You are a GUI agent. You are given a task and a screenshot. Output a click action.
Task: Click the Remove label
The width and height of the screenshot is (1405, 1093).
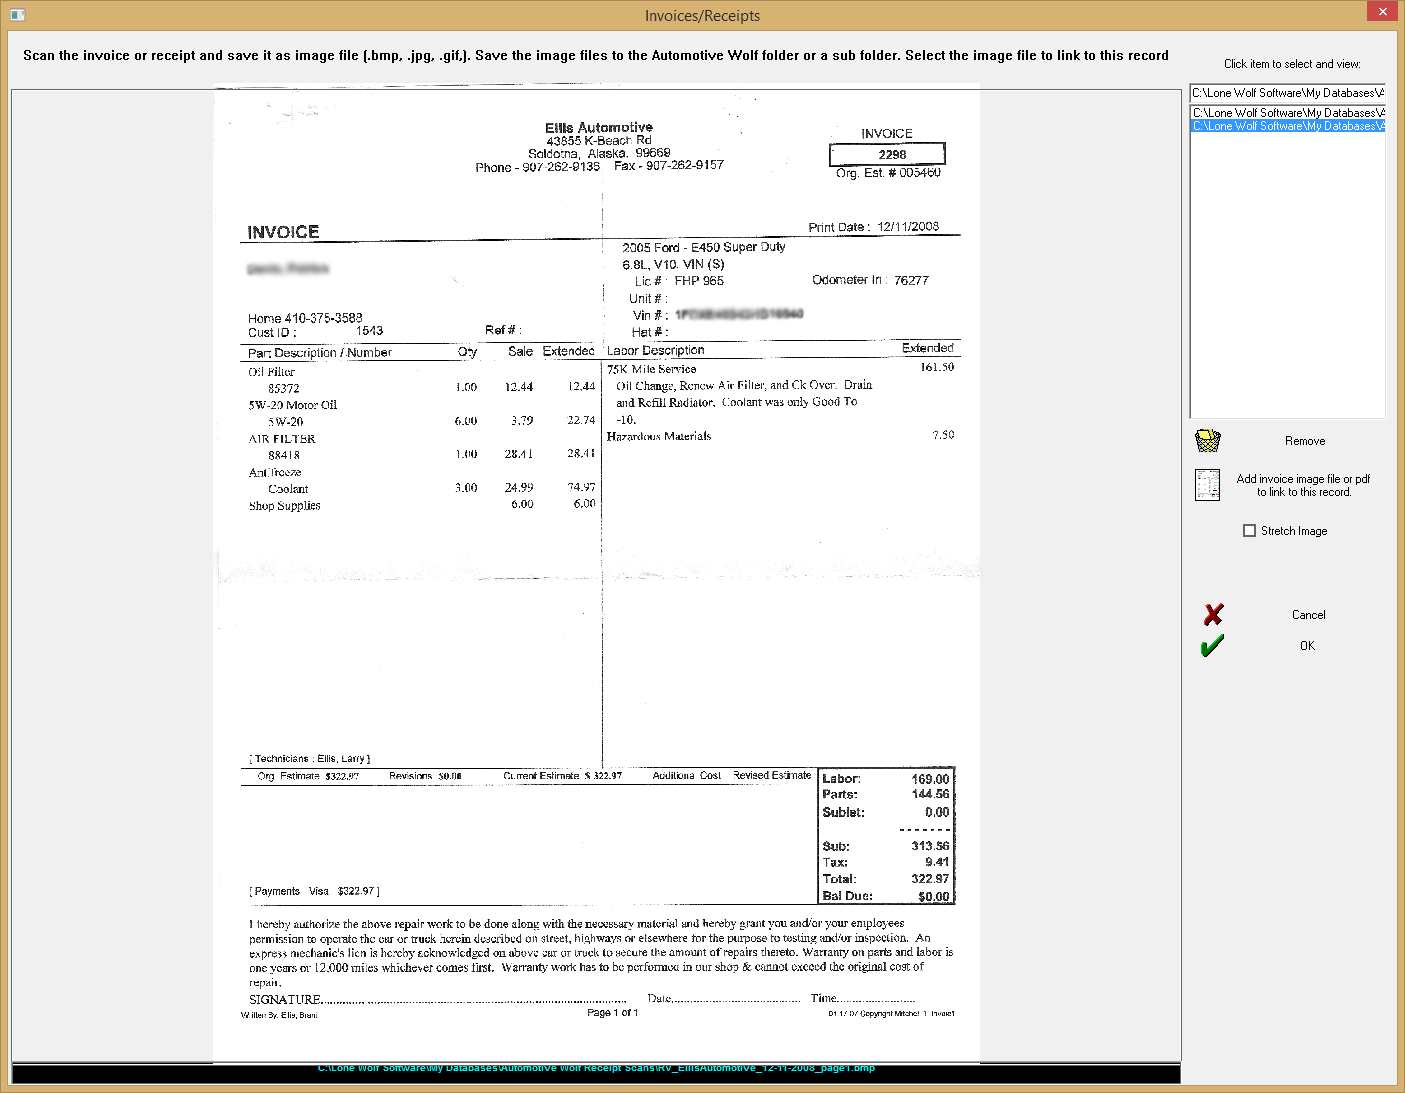tap(1305, 441)
